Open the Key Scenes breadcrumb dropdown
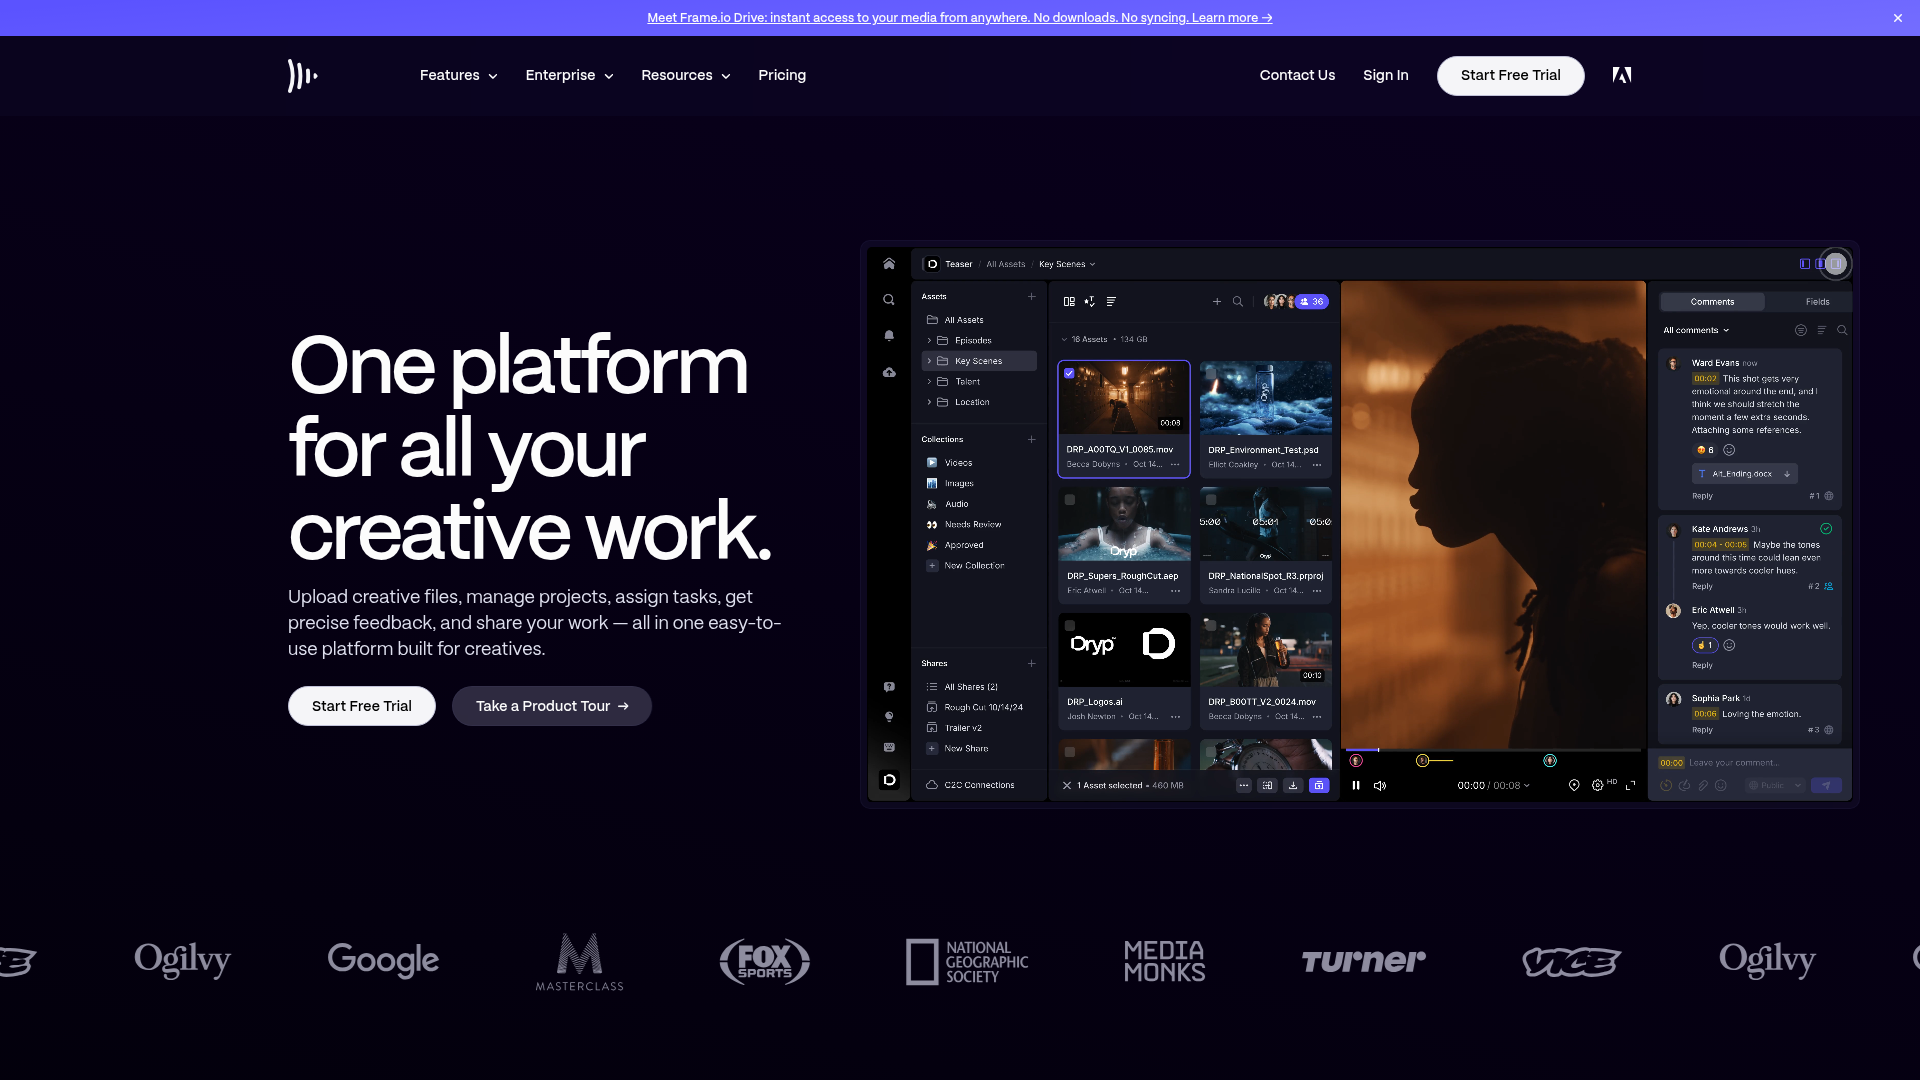 coord(1091,264)
